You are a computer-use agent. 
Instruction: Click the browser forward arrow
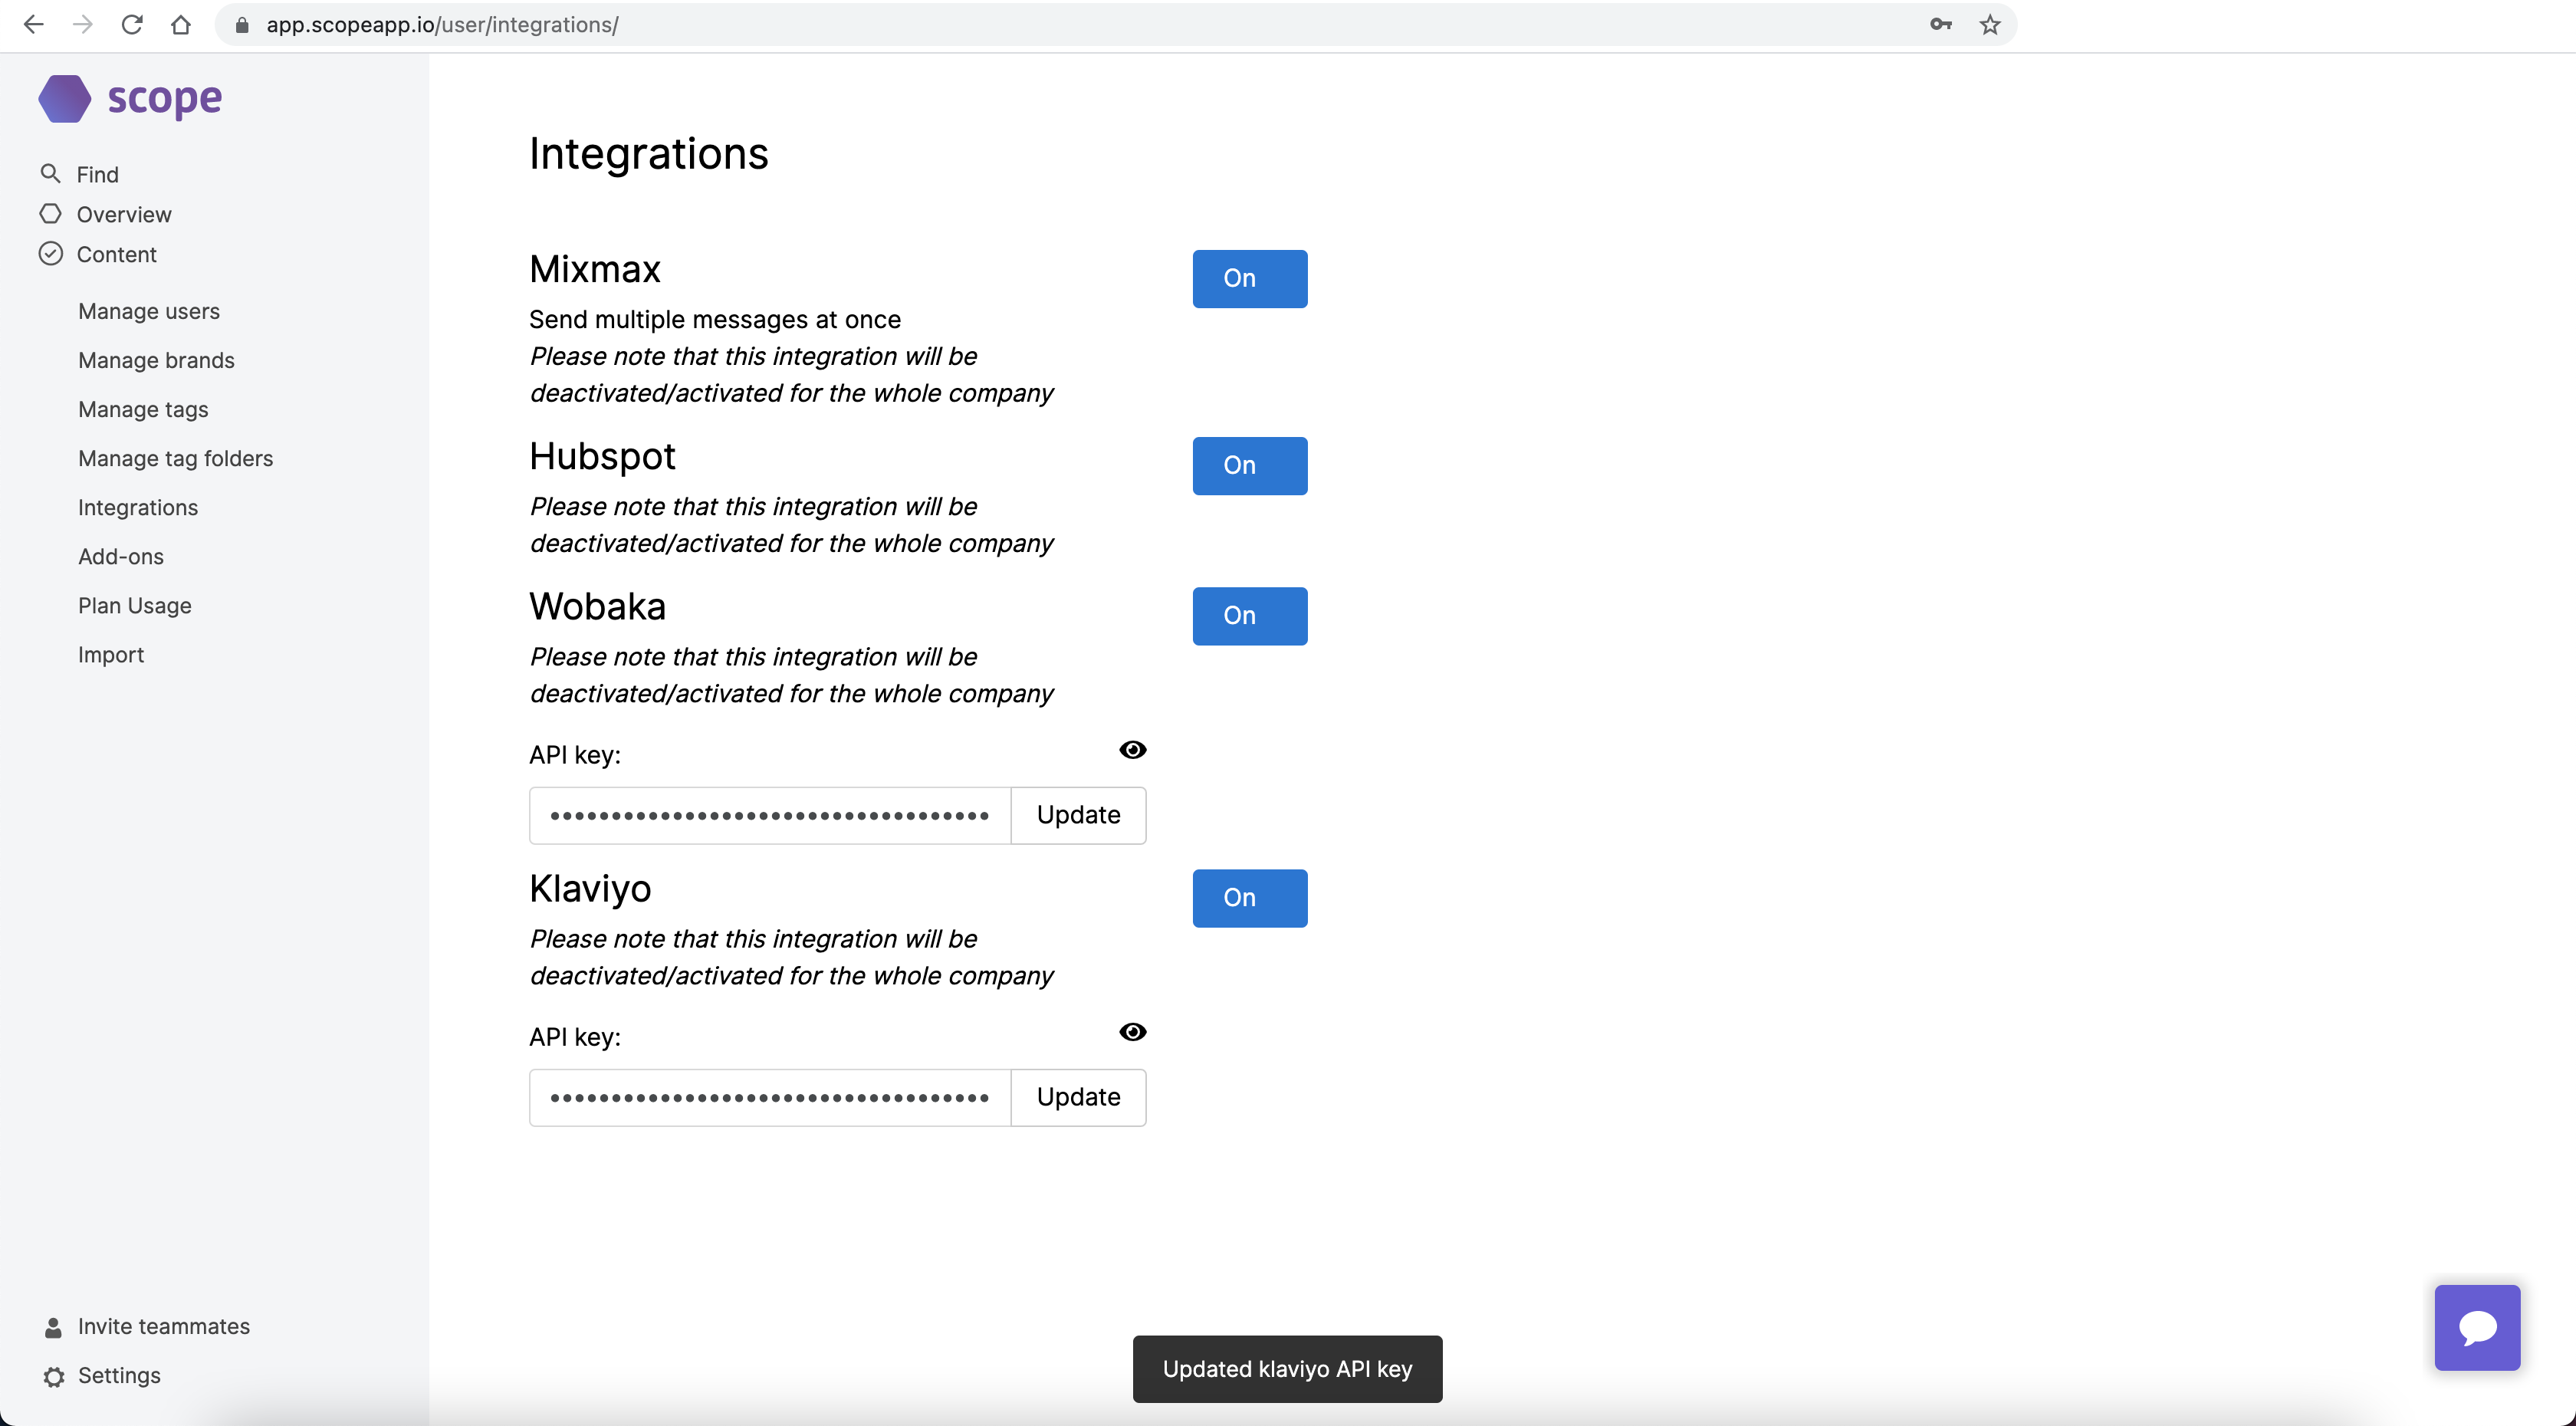pyautogui.click(x=83, y=25)
